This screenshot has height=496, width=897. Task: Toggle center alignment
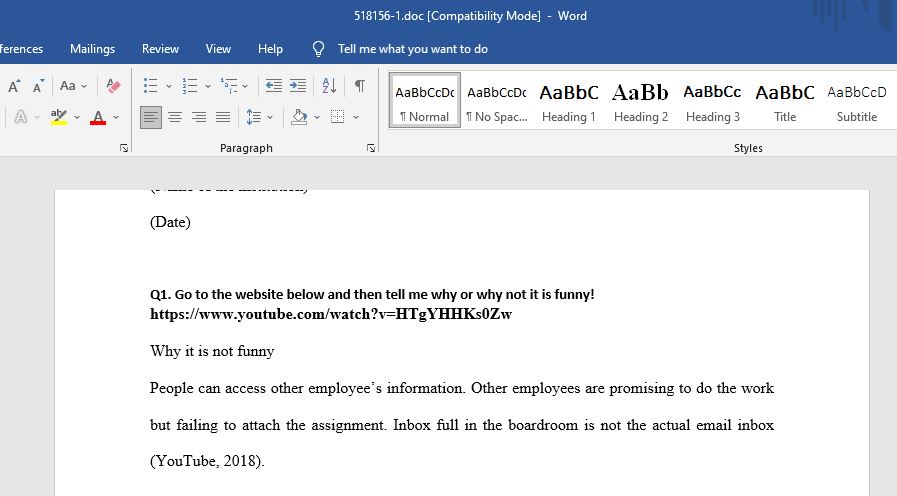175,117
